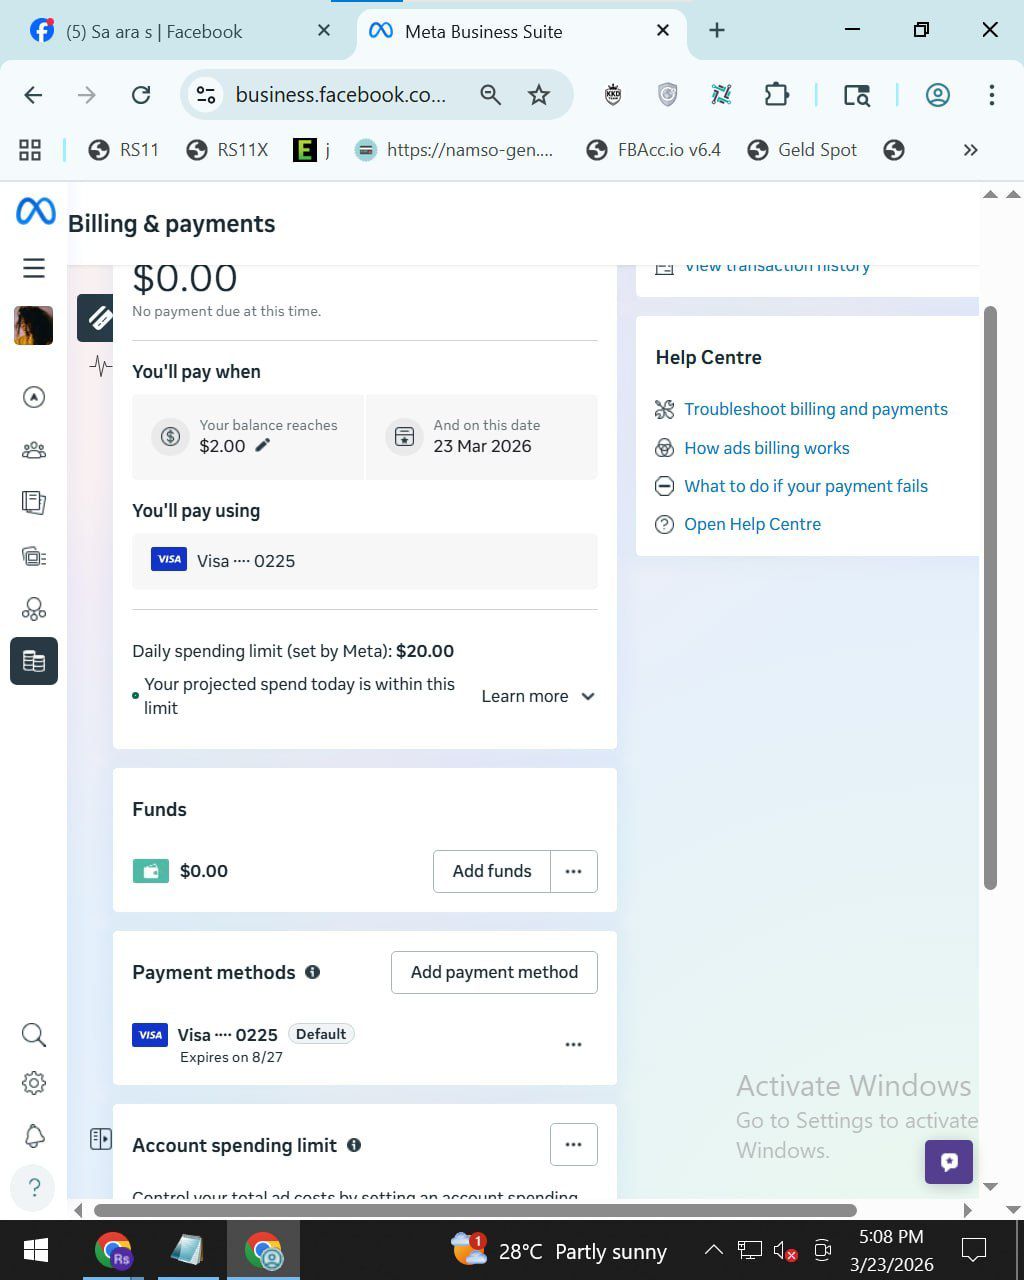Image resolution: width=1024 pixels, height=1280 pixels.
Task: Click info icon beside Payment methods
Action: (x=313, y=972)
